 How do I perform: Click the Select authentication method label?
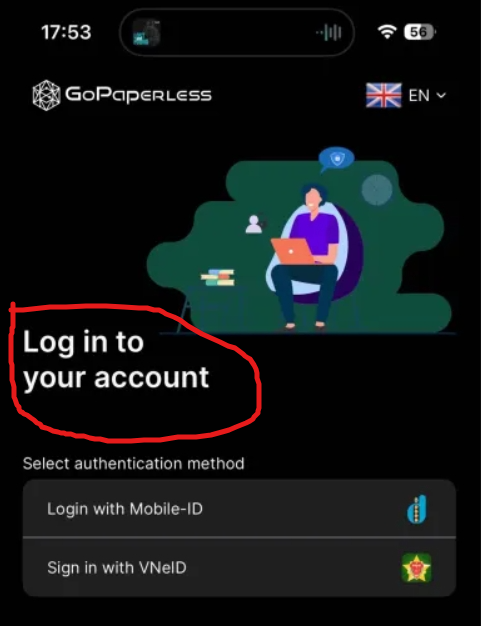(x=133, y=464)
